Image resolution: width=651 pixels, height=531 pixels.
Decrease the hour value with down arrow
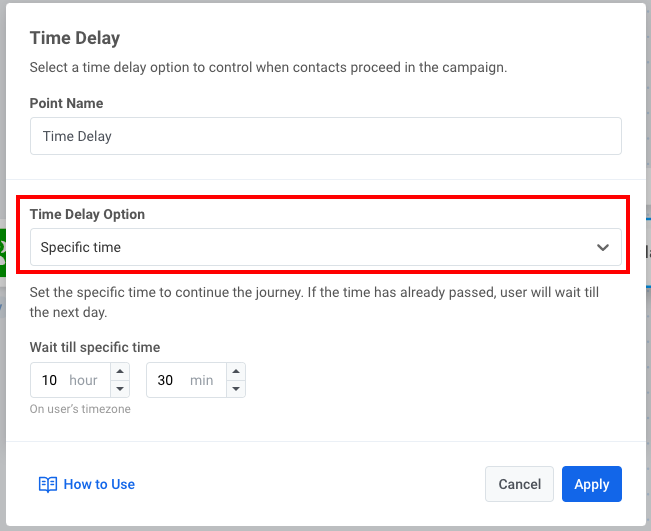point(120,389)
